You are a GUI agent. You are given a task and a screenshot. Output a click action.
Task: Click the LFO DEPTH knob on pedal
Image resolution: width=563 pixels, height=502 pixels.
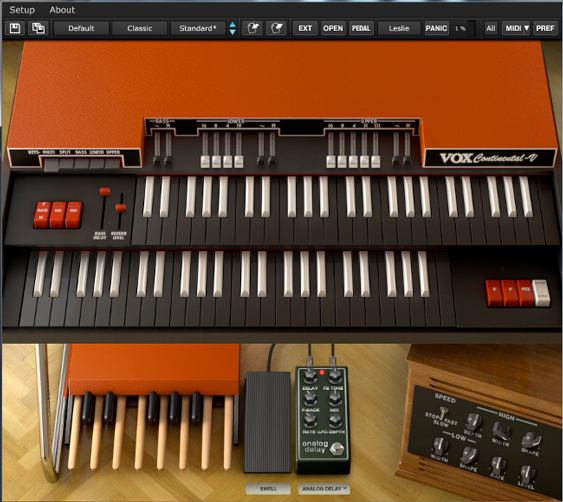335,420
